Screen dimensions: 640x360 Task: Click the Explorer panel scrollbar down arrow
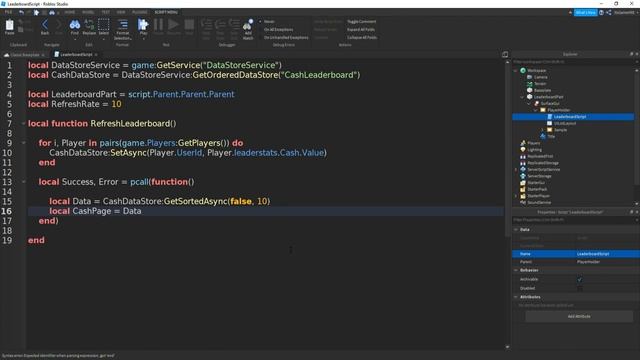(637, 203)
